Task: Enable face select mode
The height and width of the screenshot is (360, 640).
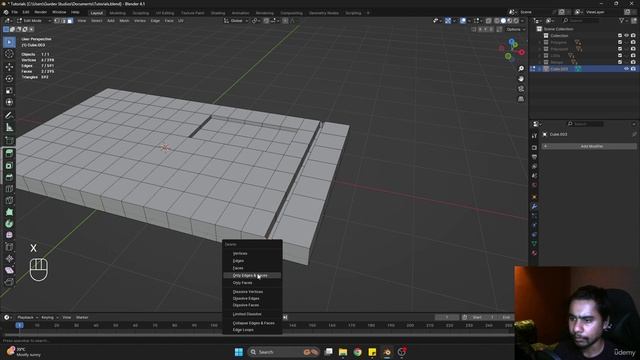Action: (x=70, y=20)
